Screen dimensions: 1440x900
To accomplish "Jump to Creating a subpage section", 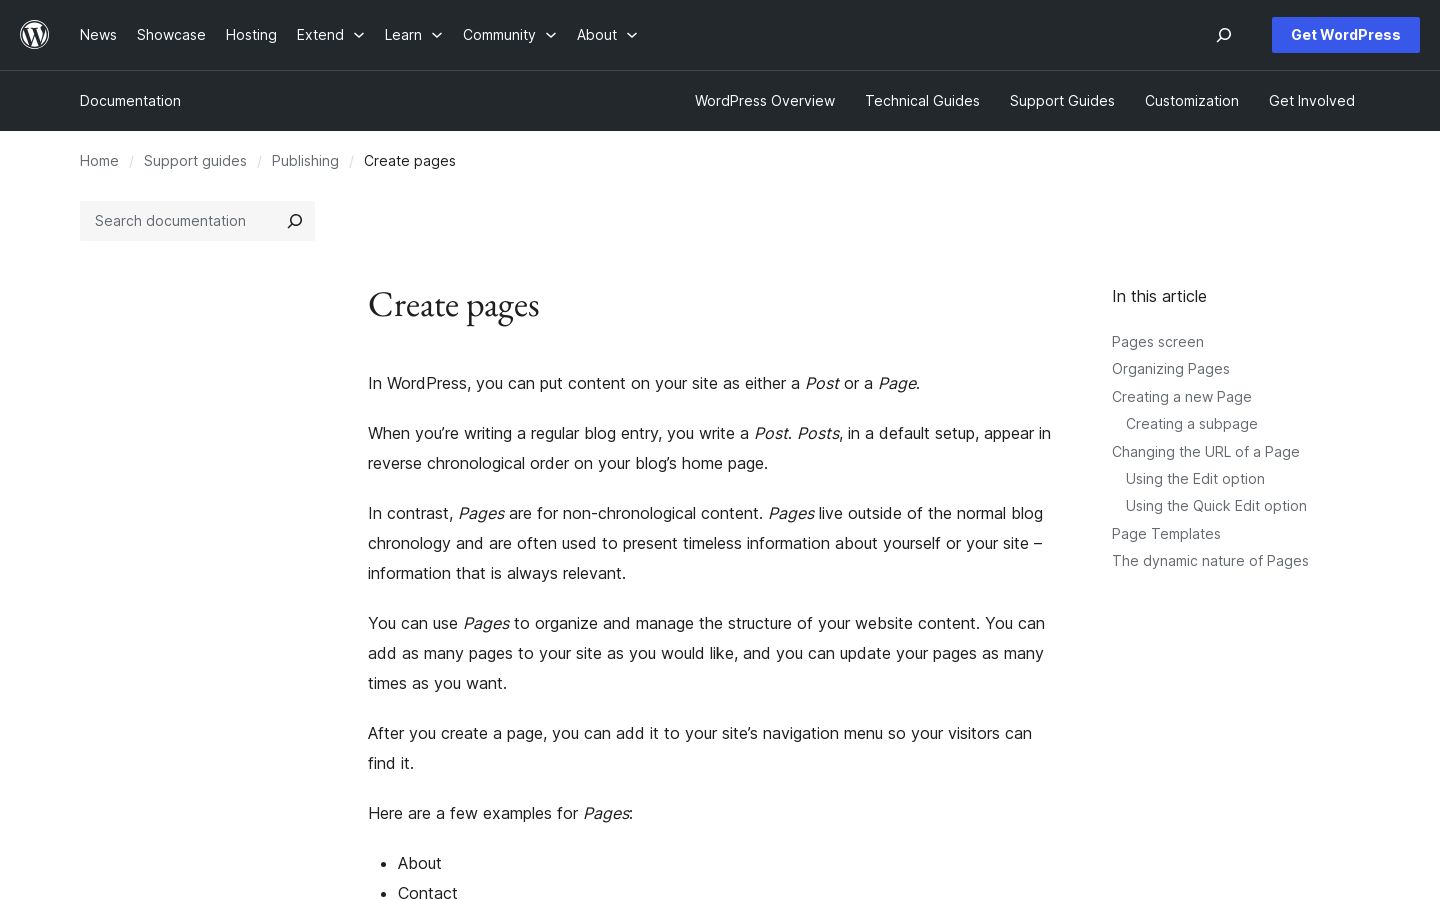I will tap(1191, 424).
